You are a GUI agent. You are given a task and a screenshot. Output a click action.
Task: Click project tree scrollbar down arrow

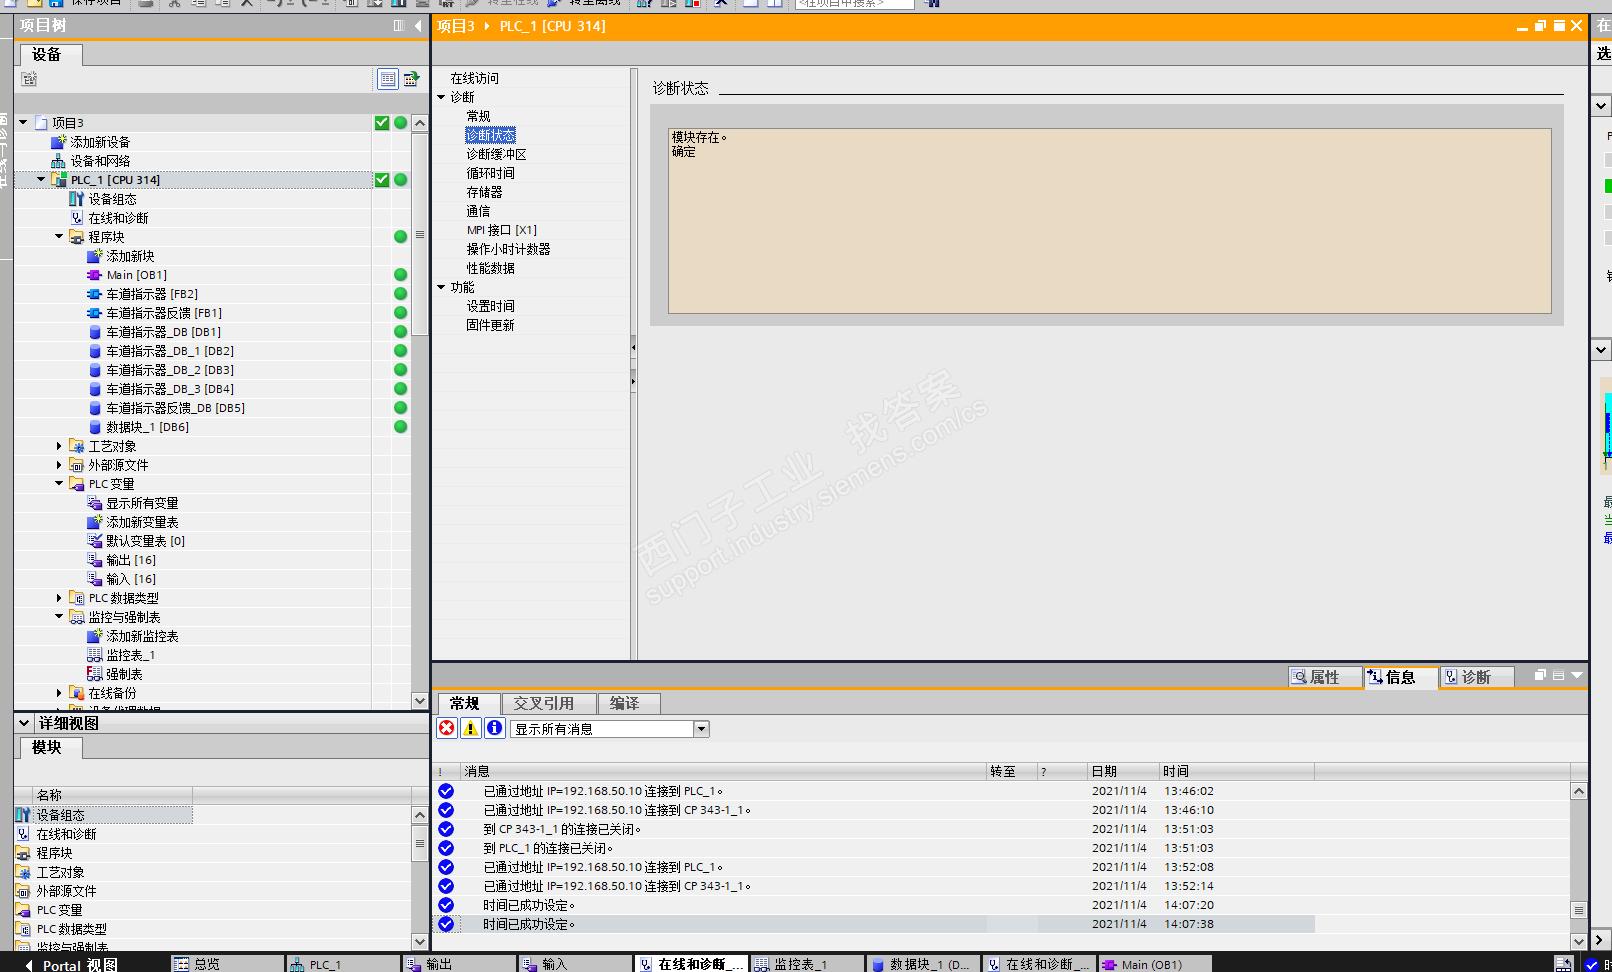pos(420,701)
